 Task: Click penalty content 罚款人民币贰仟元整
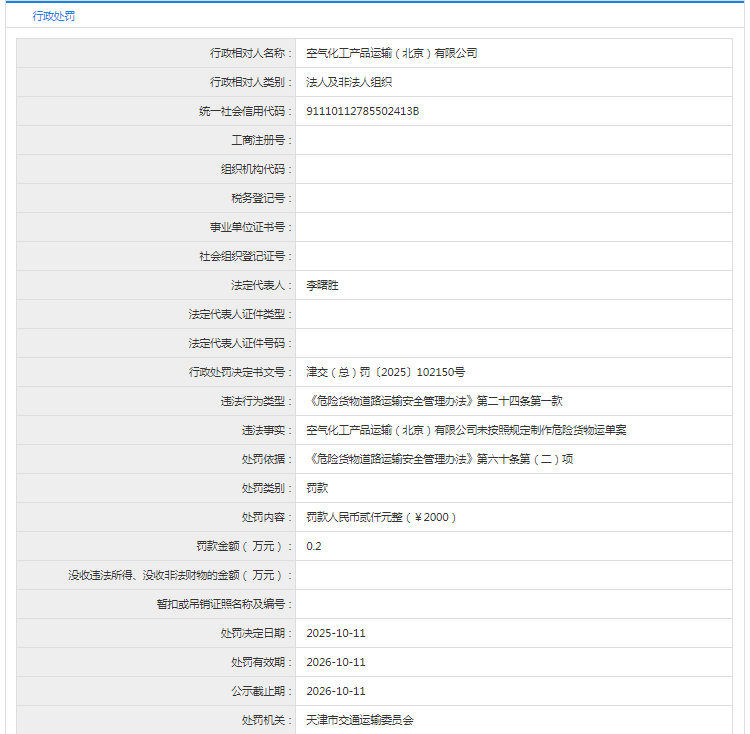(x=382, y=517)
